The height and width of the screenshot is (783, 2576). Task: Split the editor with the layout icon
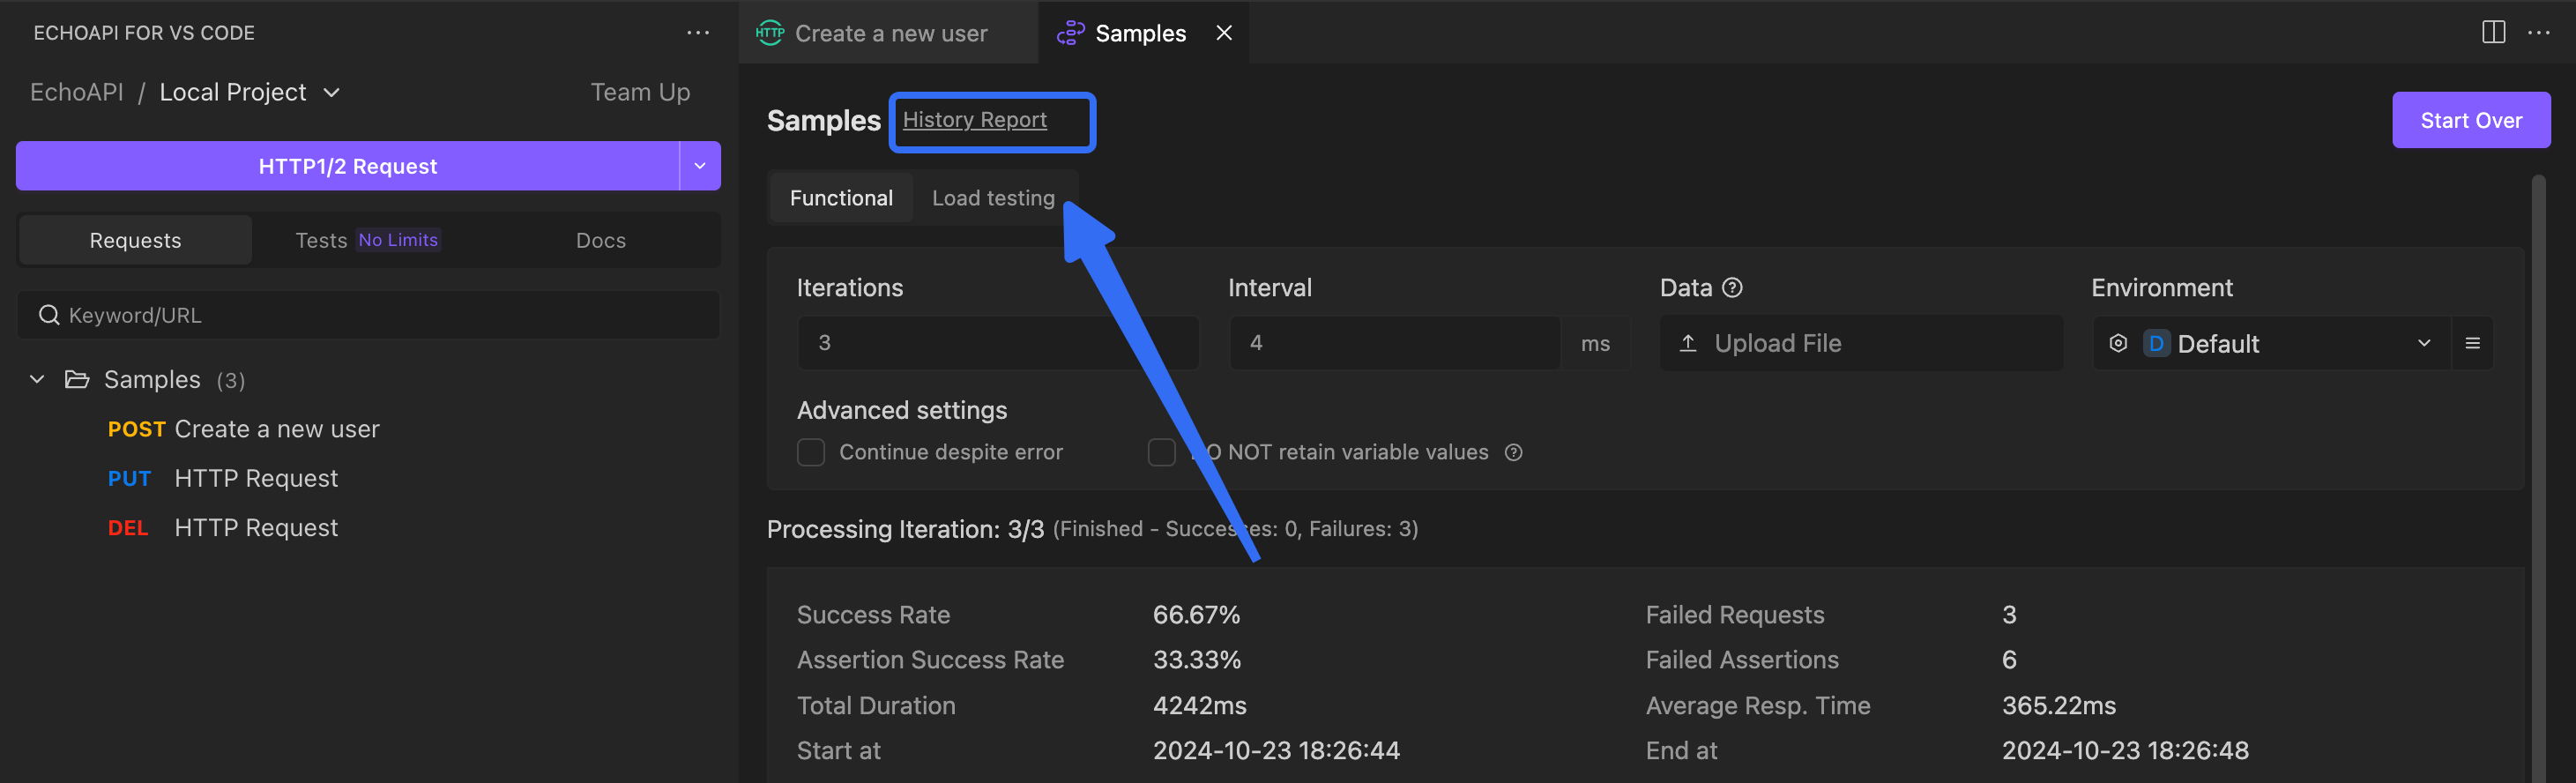2494,33
